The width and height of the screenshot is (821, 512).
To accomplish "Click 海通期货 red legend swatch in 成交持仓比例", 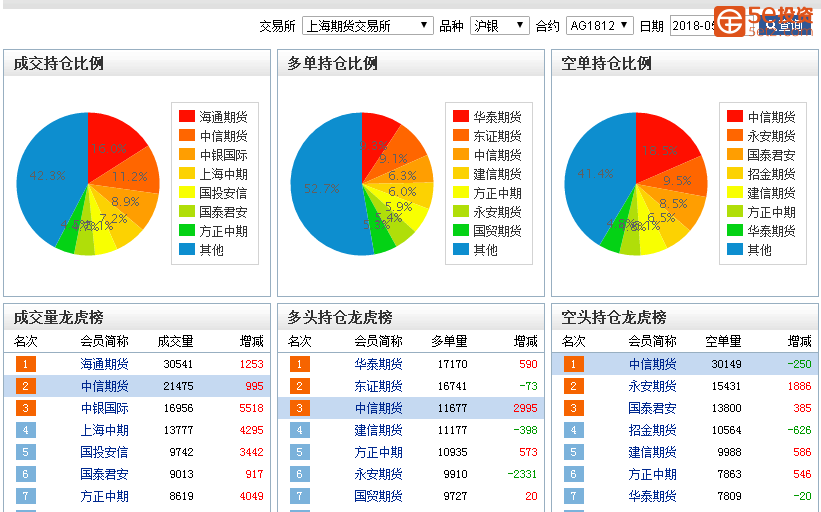I will (x=187, y=116).
